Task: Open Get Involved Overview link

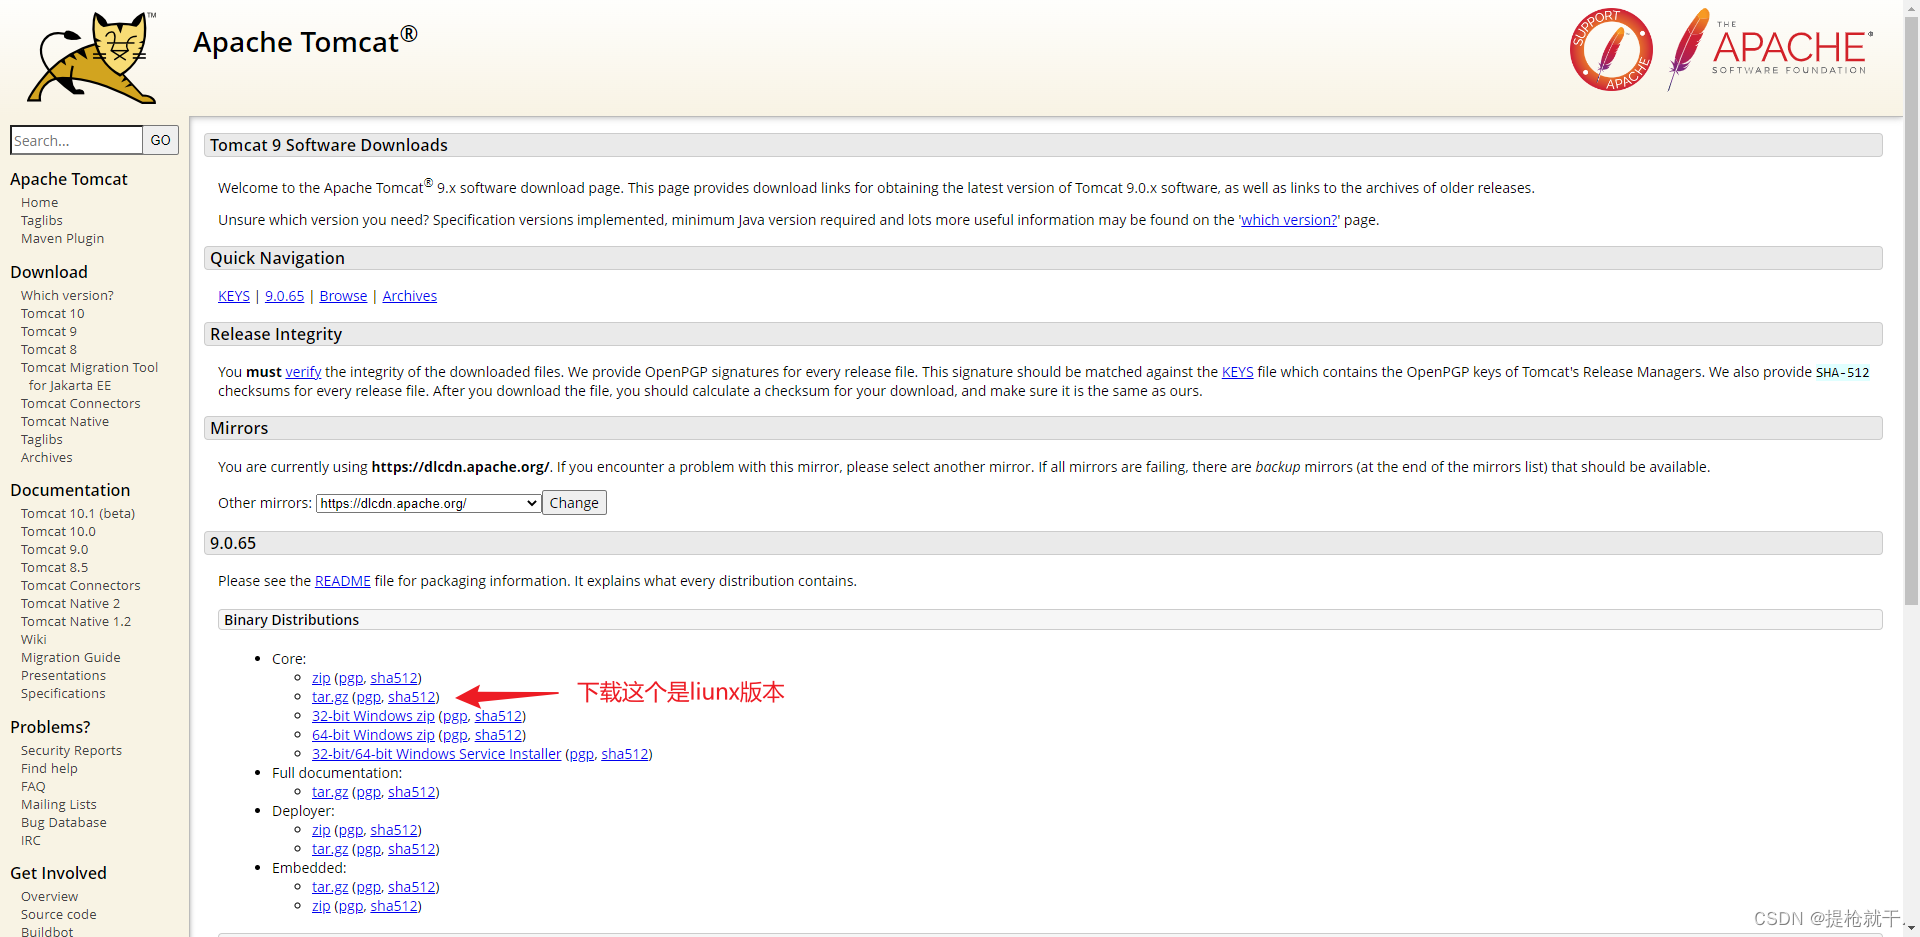Action: [50, 897]
